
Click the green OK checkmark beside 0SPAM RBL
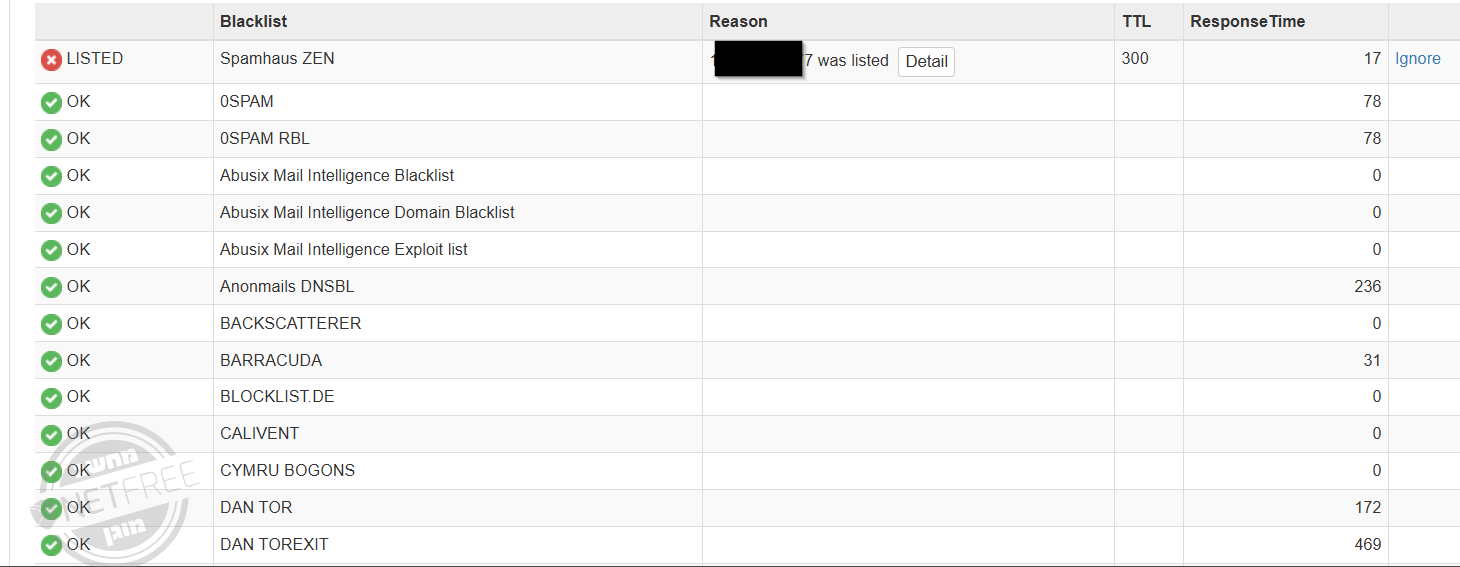click(x=51, y=140)
